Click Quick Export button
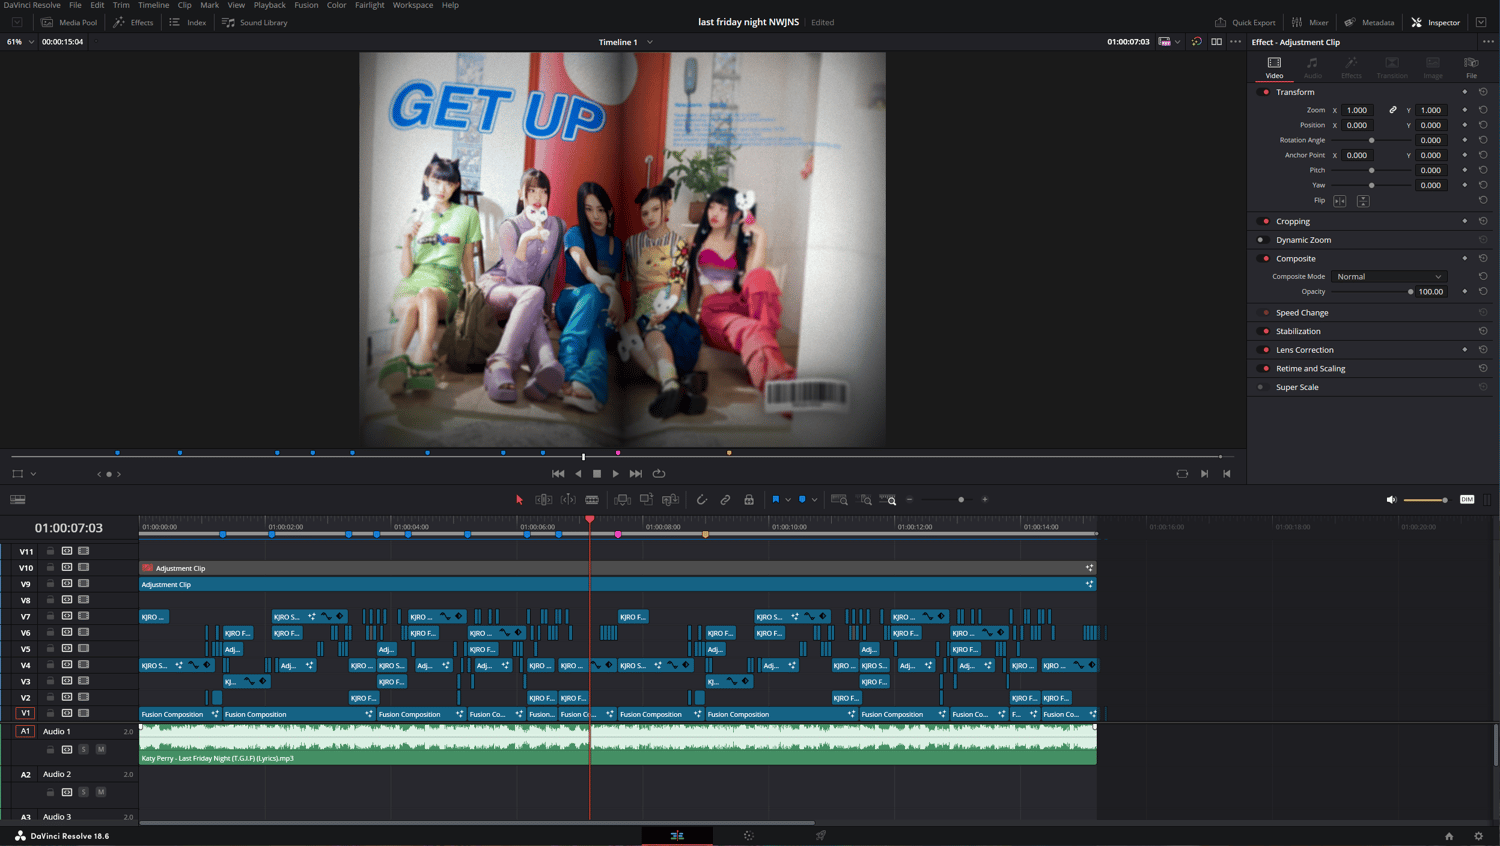This screenshot has height=846, width=1500. tap(1245, 22)
